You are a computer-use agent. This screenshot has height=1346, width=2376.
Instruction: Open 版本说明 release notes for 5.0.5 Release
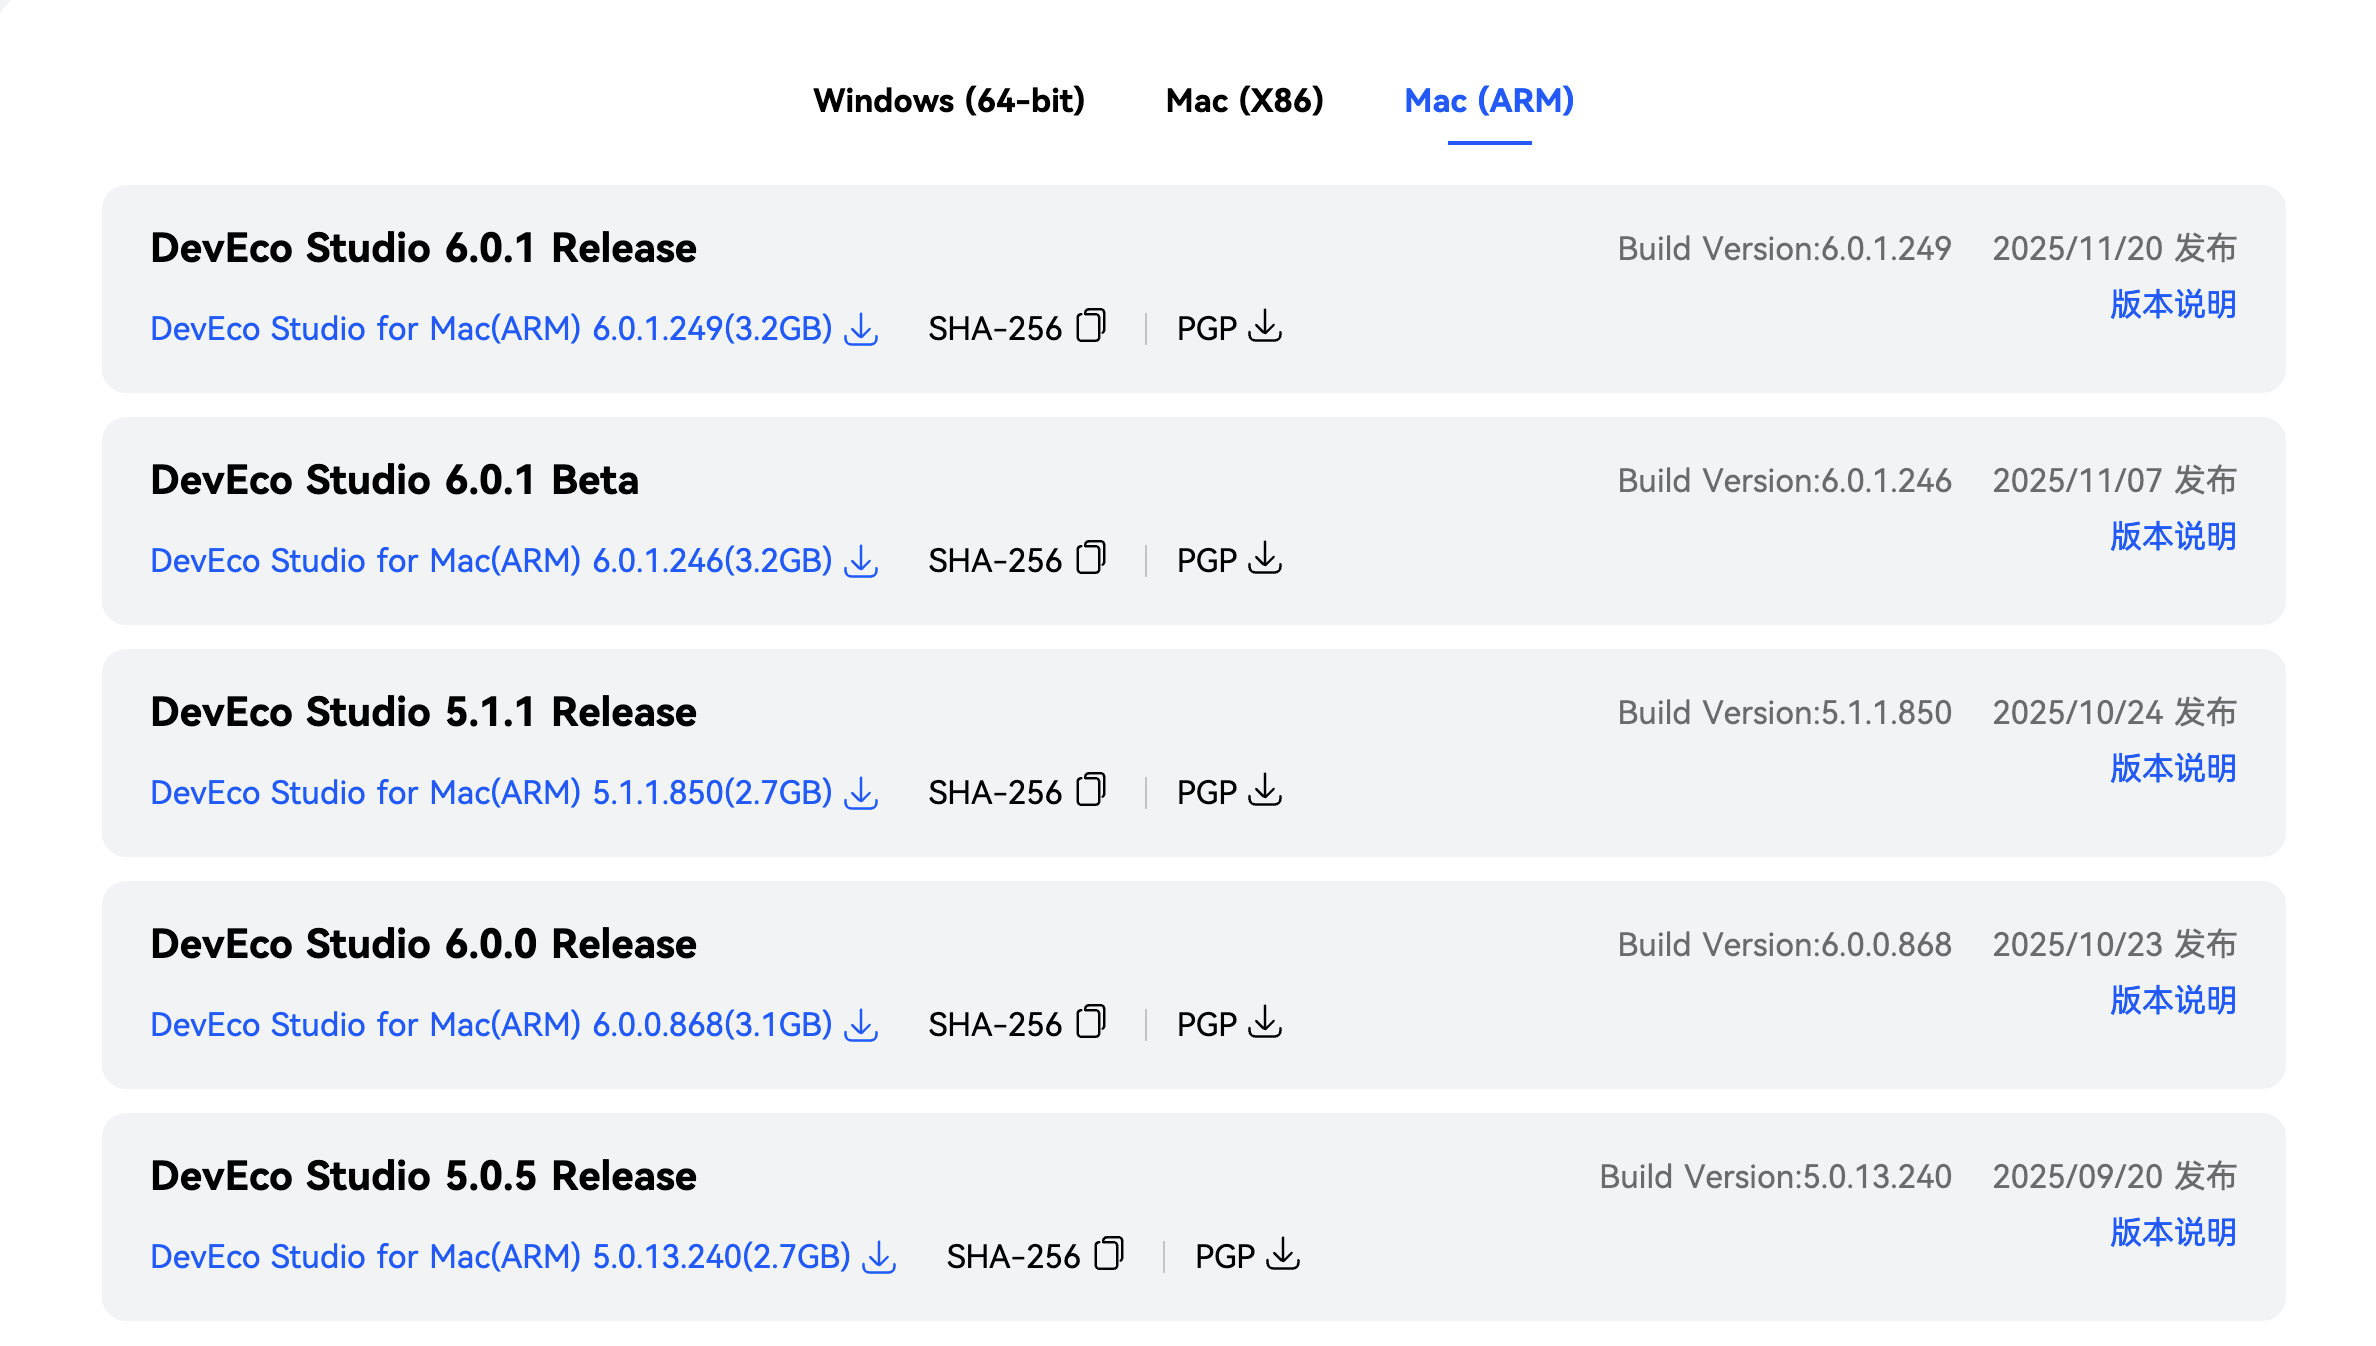coord(2172,1232)
